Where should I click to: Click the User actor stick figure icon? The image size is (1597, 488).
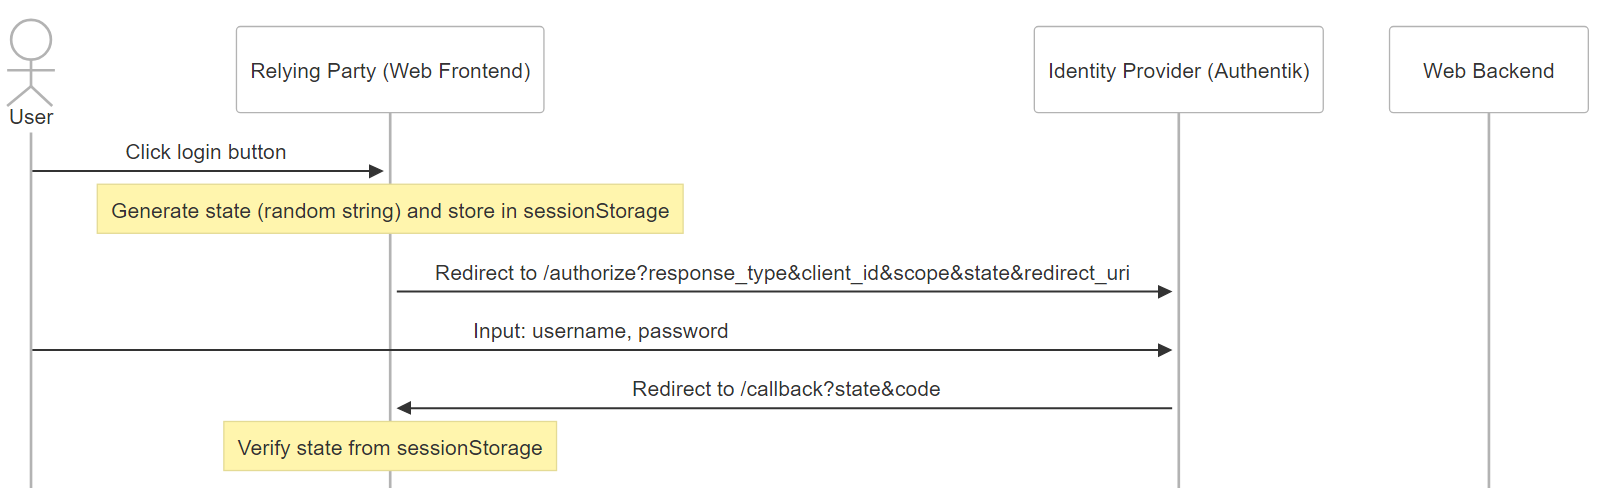31,62
